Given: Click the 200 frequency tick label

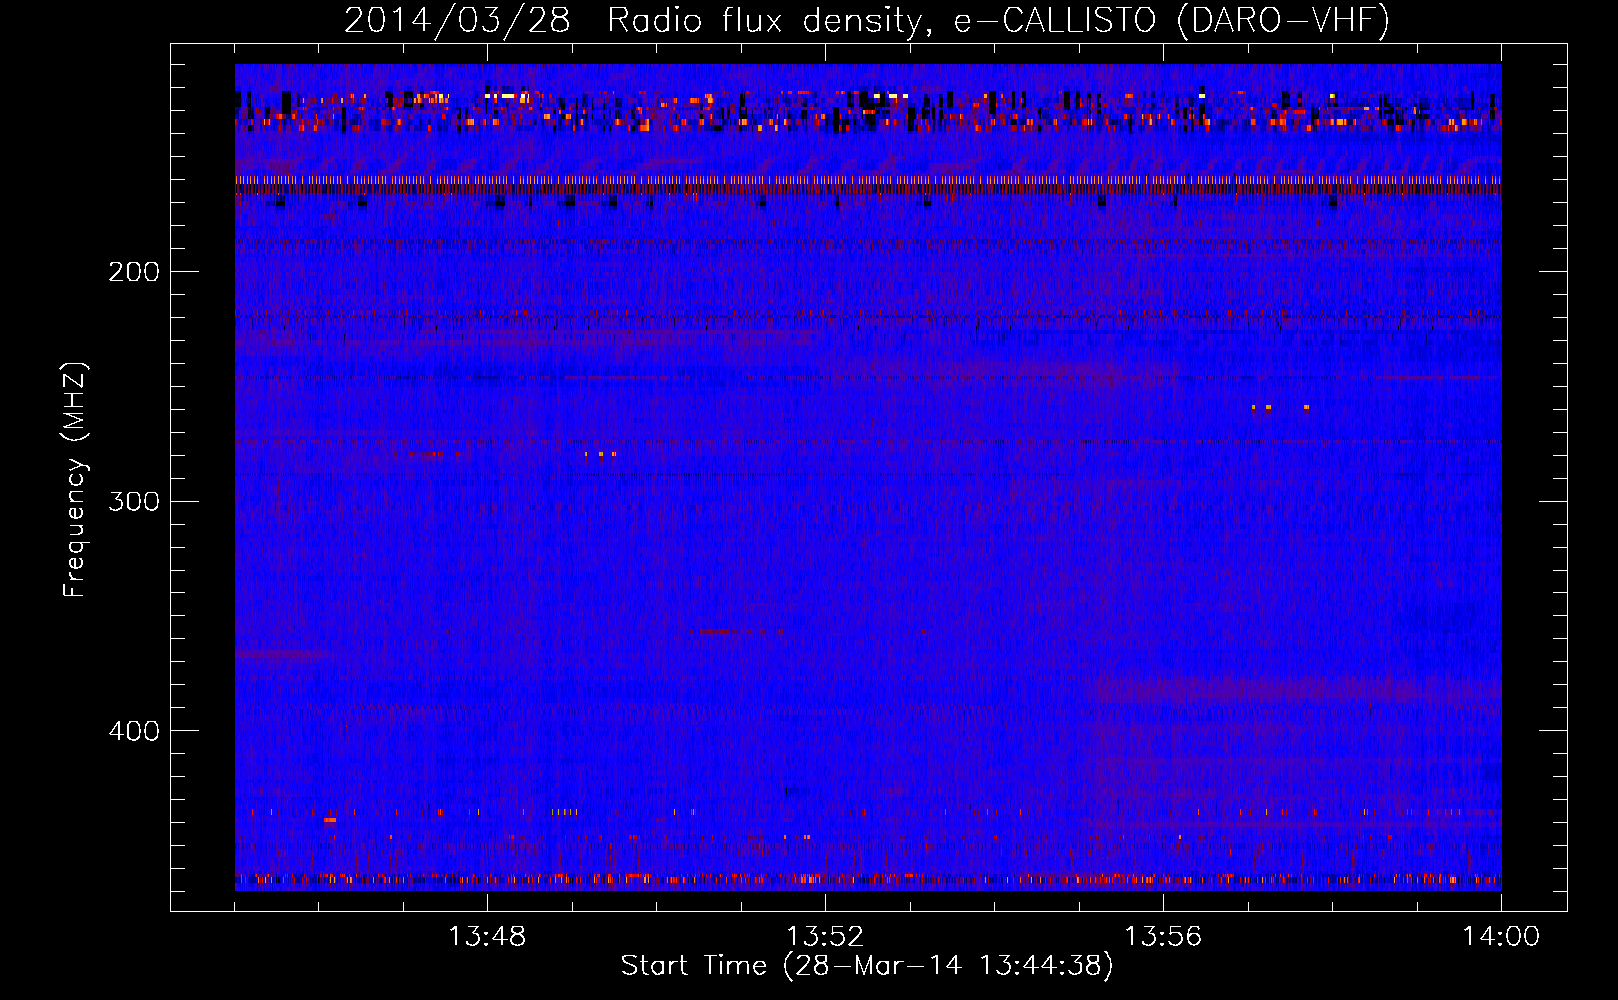Looking at the screenshot, I should pos(134,272).
